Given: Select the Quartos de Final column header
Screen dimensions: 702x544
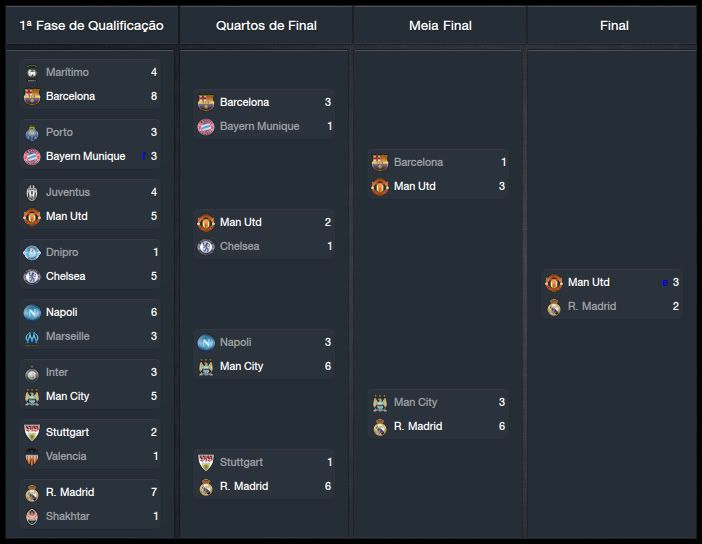Looking at the screenshot, I should pyautogui.click(x=265, y=25).
